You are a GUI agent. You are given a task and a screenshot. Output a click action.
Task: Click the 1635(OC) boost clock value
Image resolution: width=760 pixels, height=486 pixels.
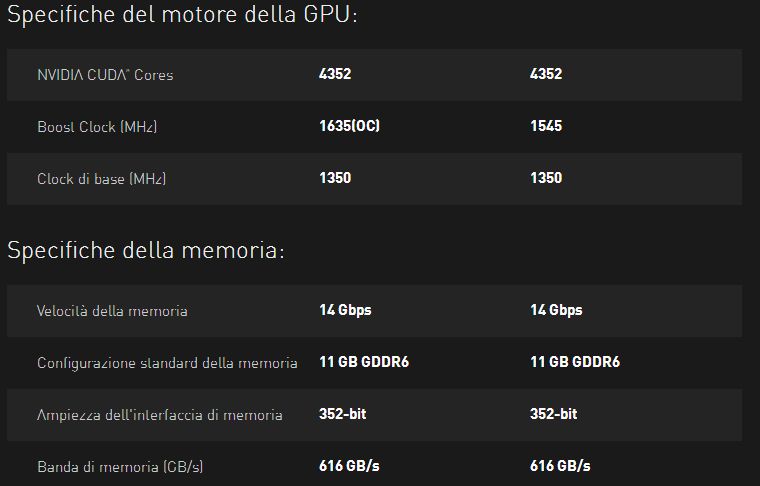coord(349,126)
